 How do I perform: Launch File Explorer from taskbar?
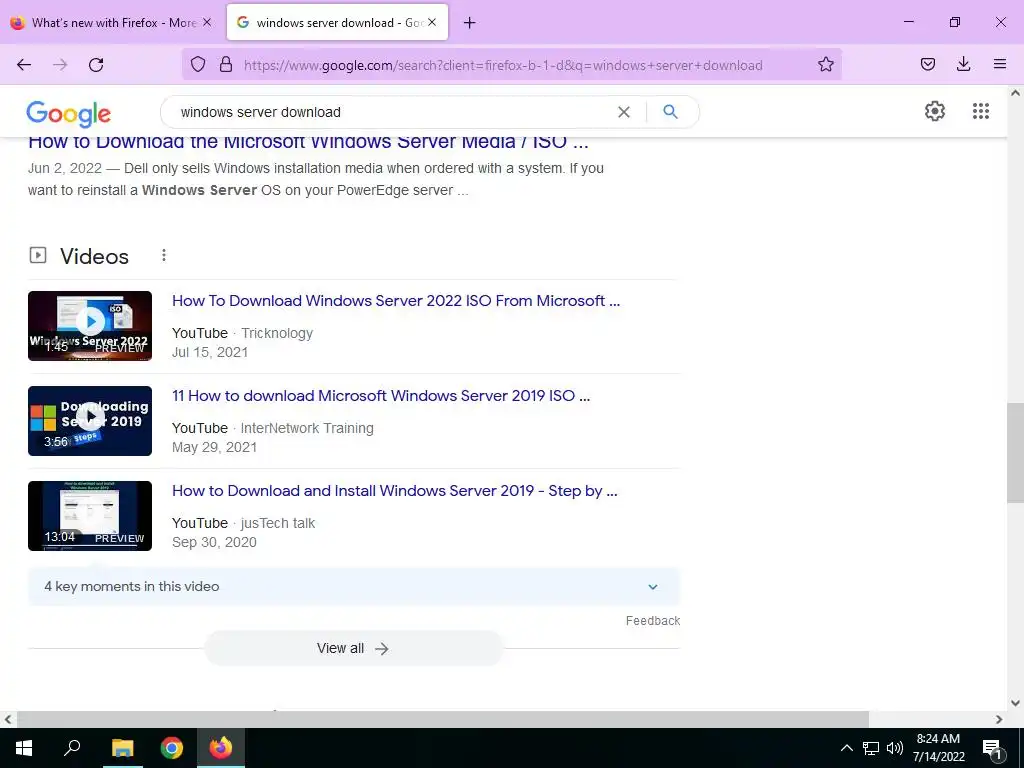click(122, 748)
